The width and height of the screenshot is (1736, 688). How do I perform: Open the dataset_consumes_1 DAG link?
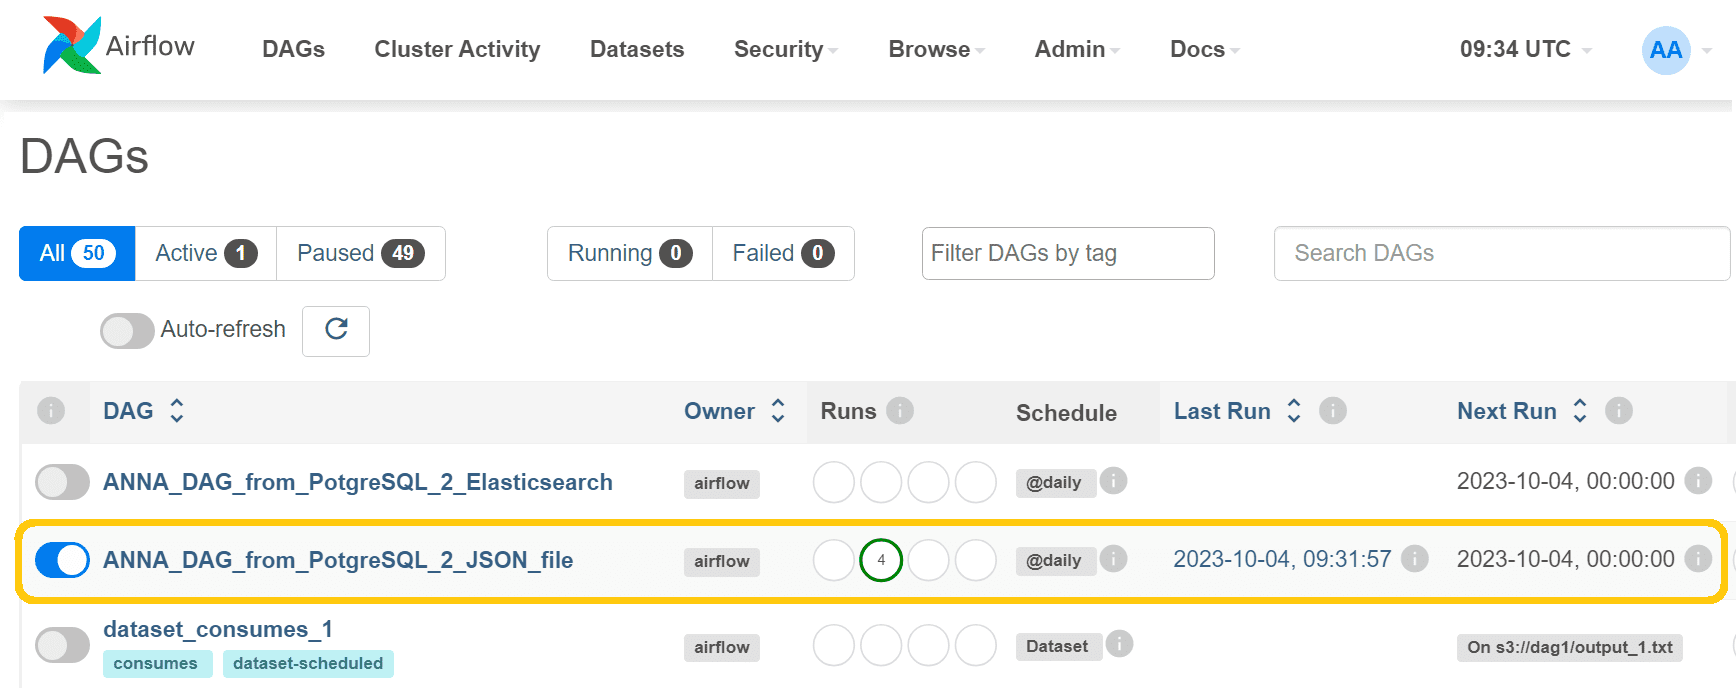(x=218, y=629)
